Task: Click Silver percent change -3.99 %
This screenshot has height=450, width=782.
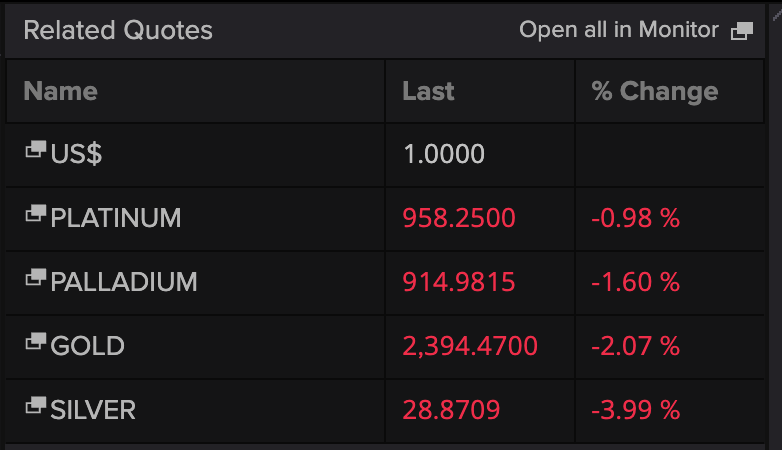Action: (635, 410)
